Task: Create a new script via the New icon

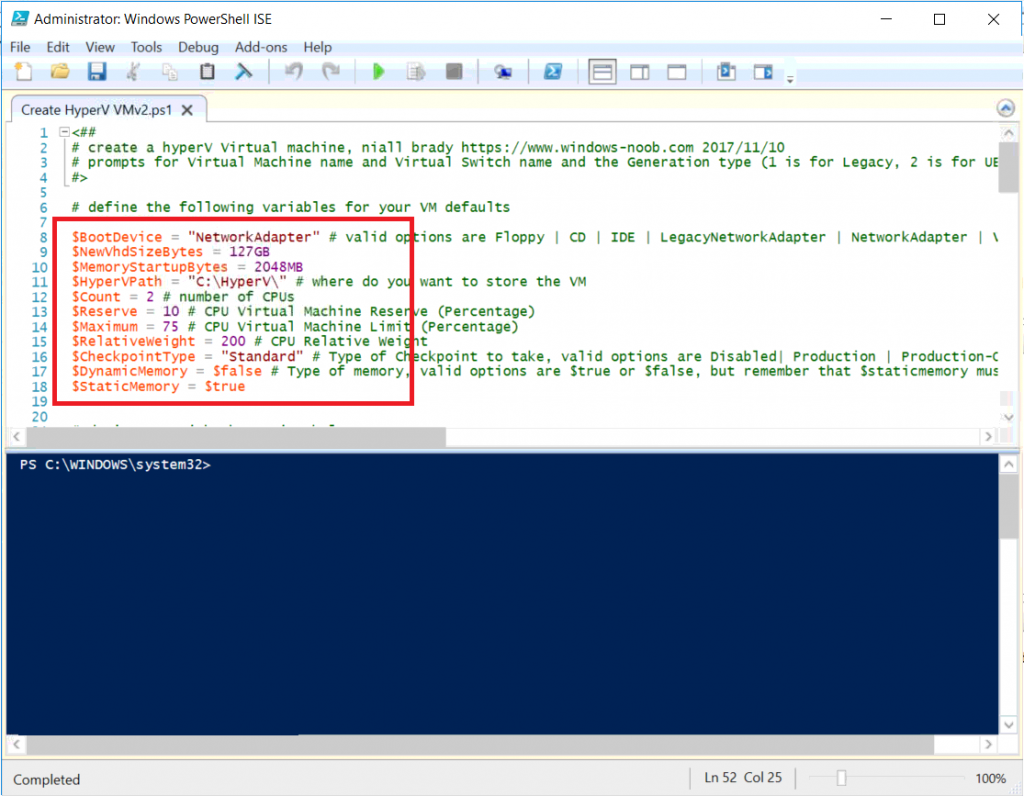Action: tap(22, 71)
